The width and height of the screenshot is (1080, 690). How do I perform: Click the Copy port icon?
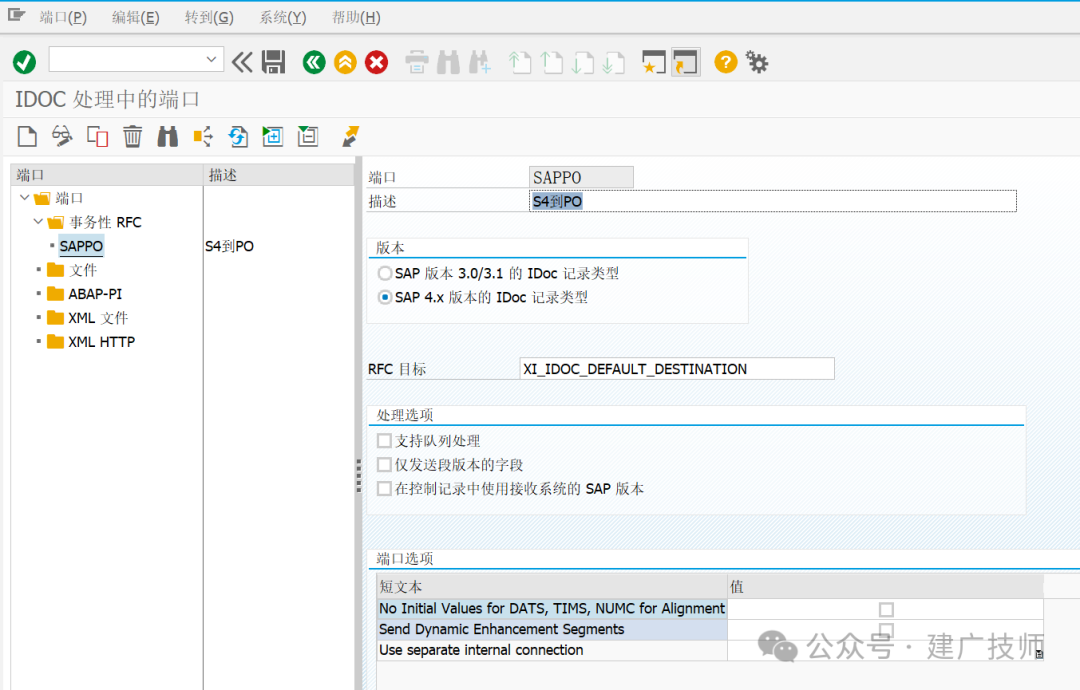coord(97,136)
